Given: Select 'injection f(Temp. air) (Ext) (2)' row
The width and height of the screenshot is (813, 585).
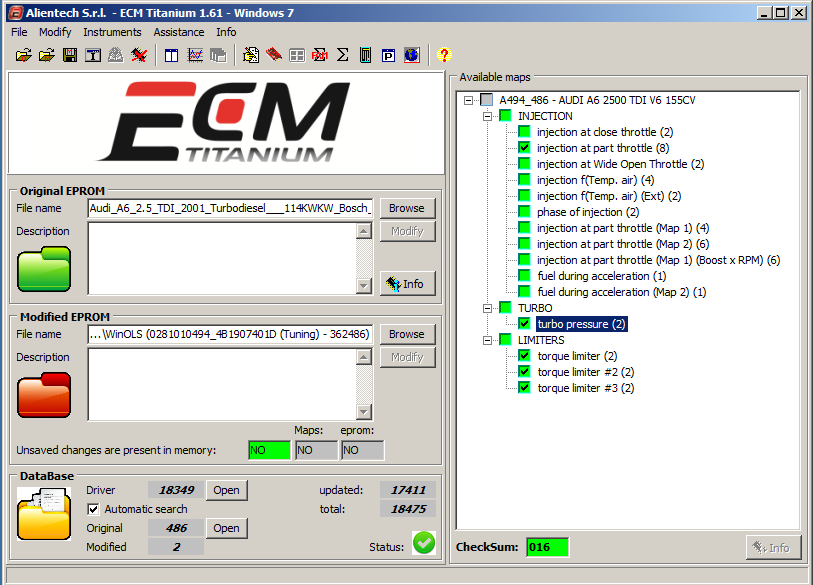Looking at the screenshot, I should point(609,196).
